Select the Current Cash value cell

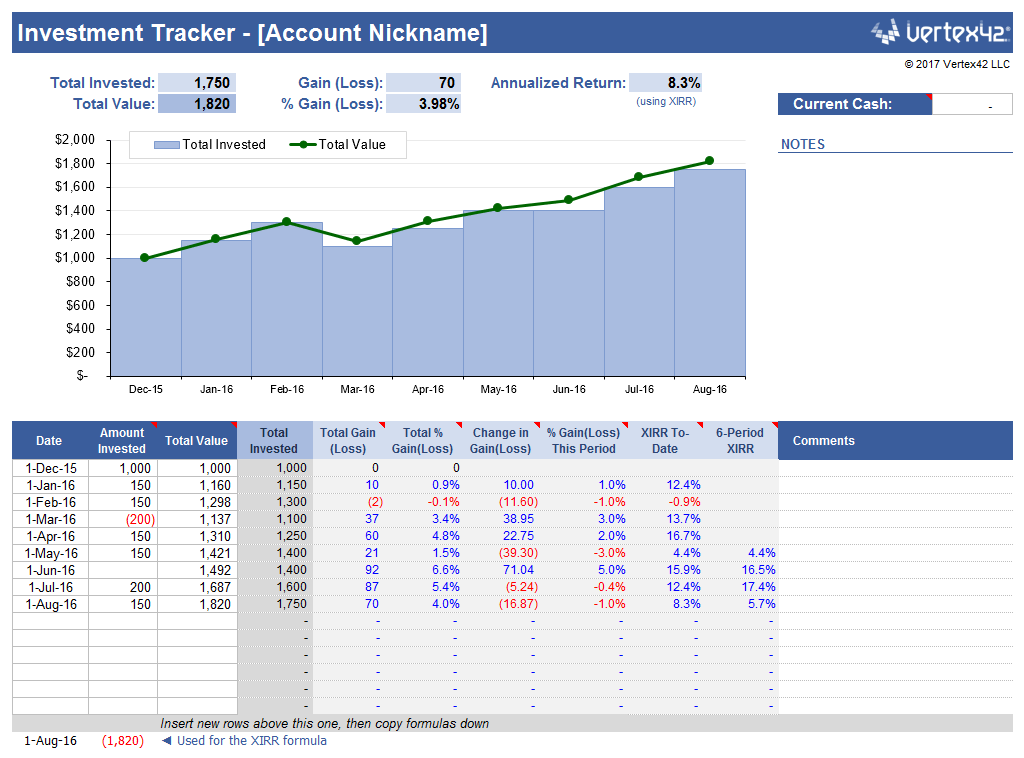tap(972, 103)
